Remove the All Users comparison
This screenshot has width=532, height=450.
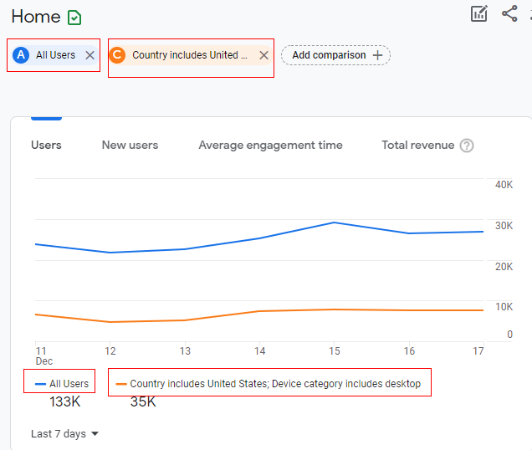(90, 55)
